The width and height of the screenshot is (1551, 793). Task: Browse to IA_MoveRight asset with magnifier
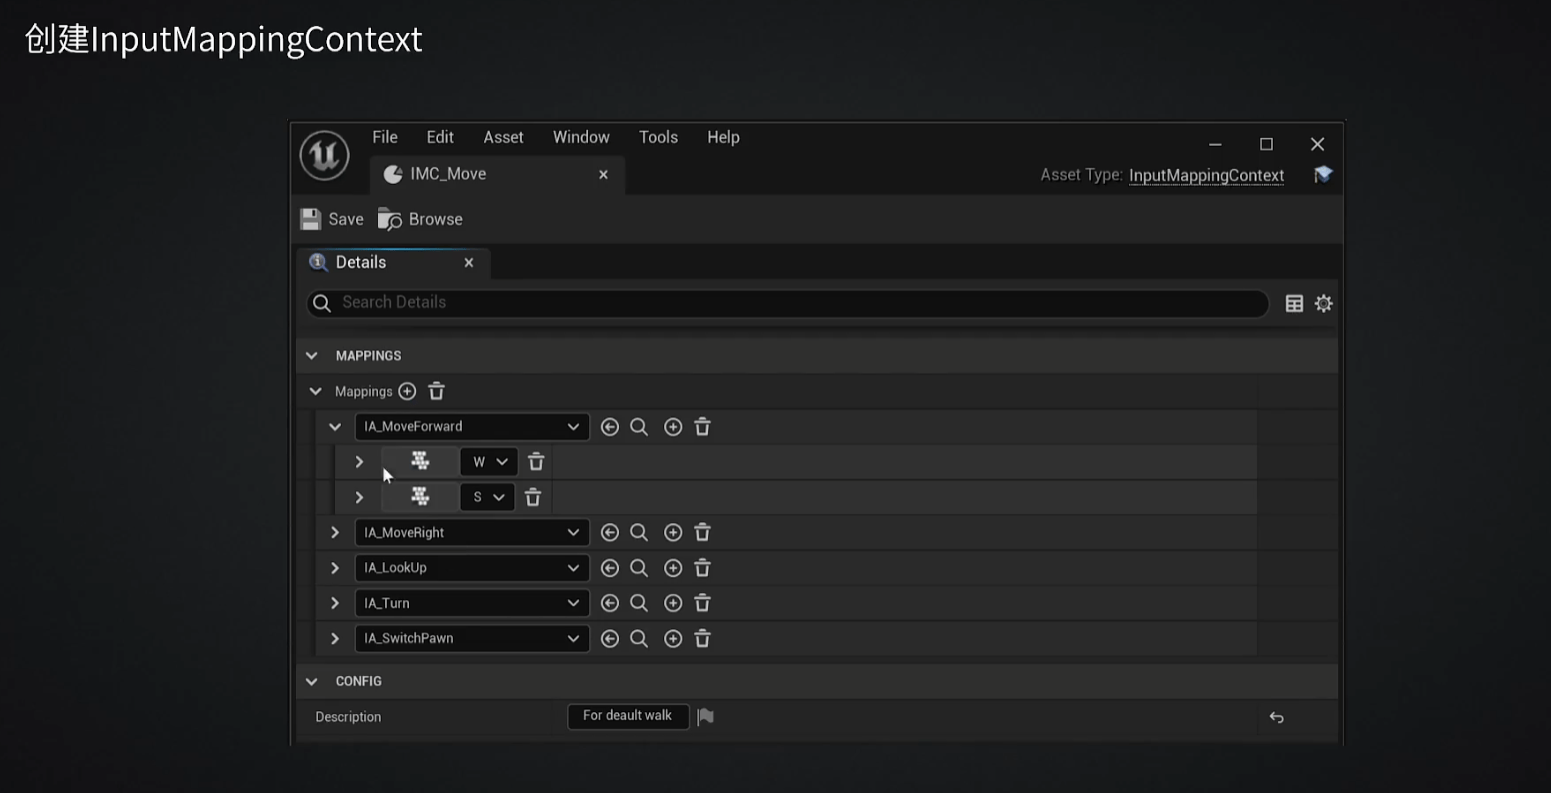pyautogui.click(x=639, y=533)
